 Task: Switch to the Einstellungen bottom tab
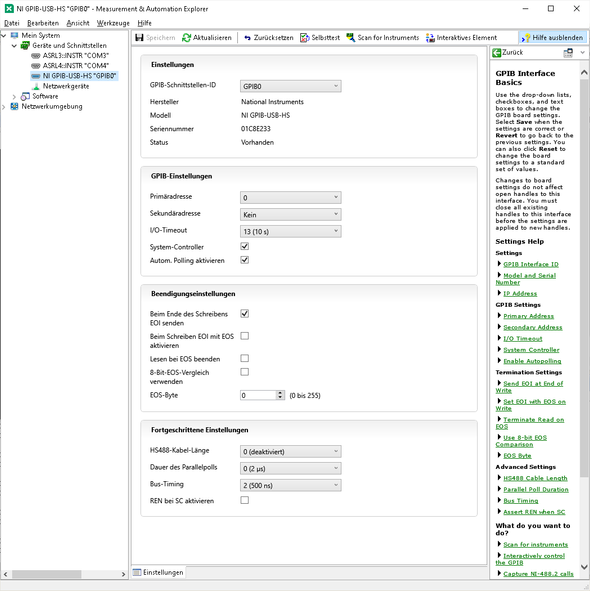158,572
